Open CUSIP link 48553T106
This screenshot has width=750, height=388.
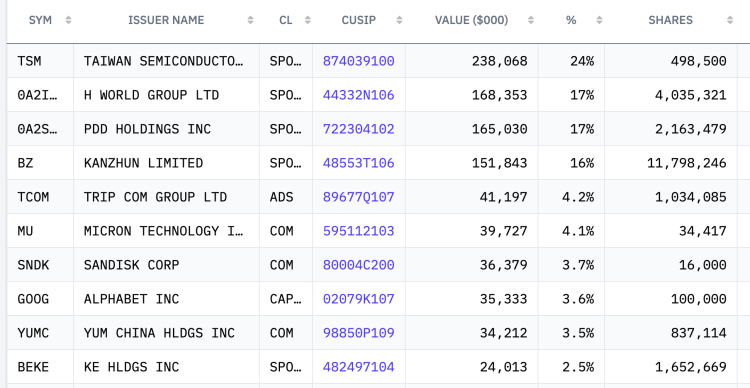pos(359,163)
